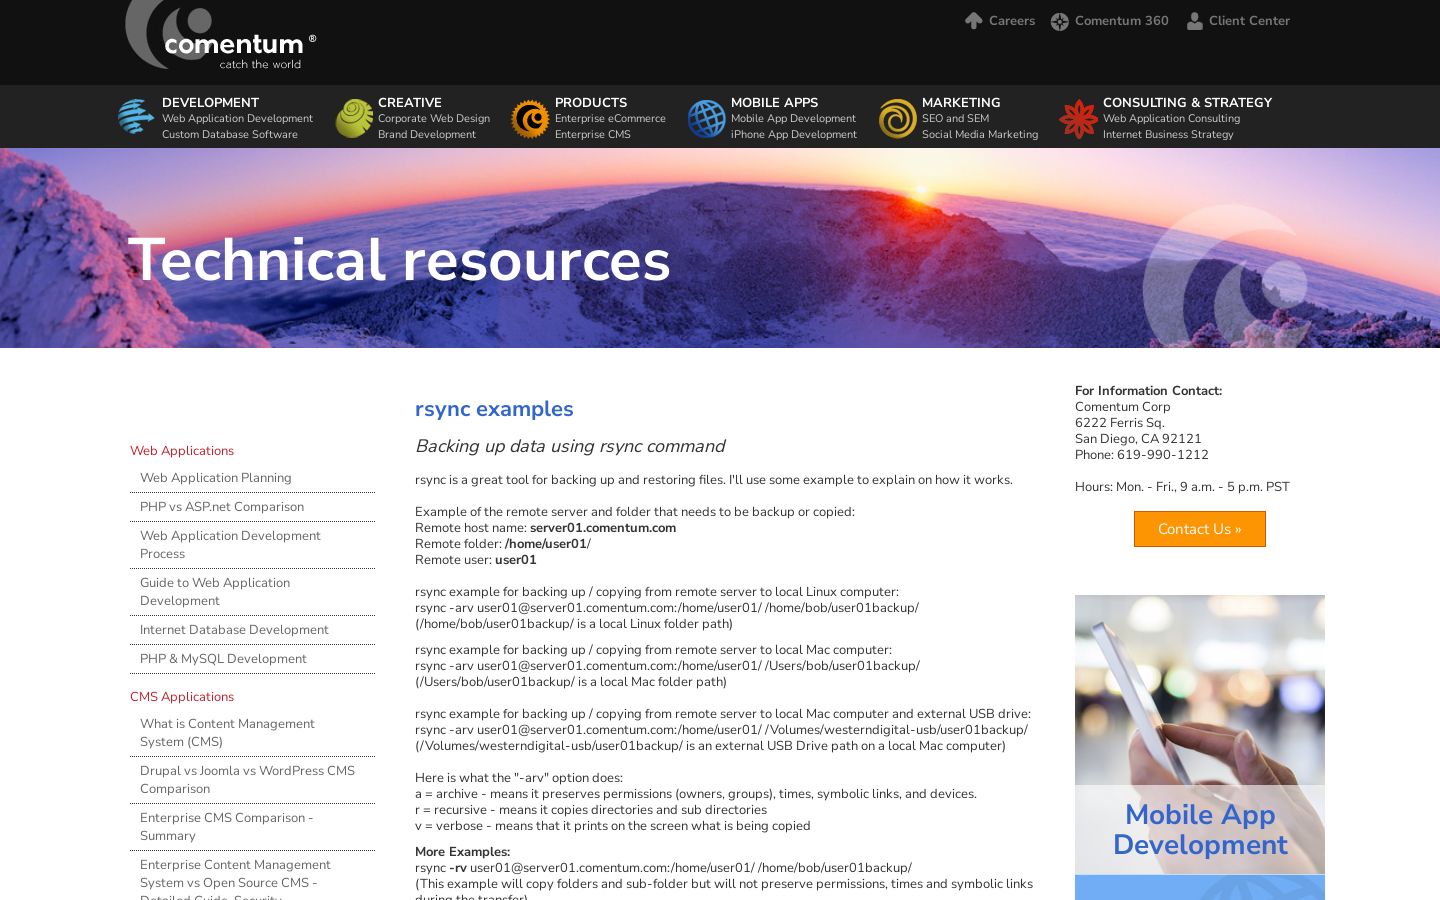1440x900 pixels.
Task: Click the Technical resources banner title
Action: [x=399, y=260]
